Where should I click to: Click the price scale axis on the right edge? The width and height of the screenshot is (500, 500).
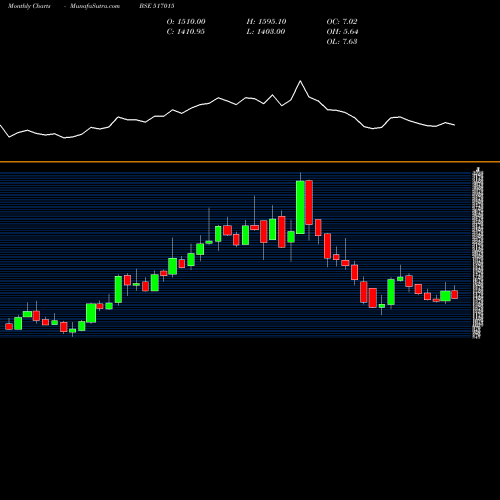click(478, 253)
